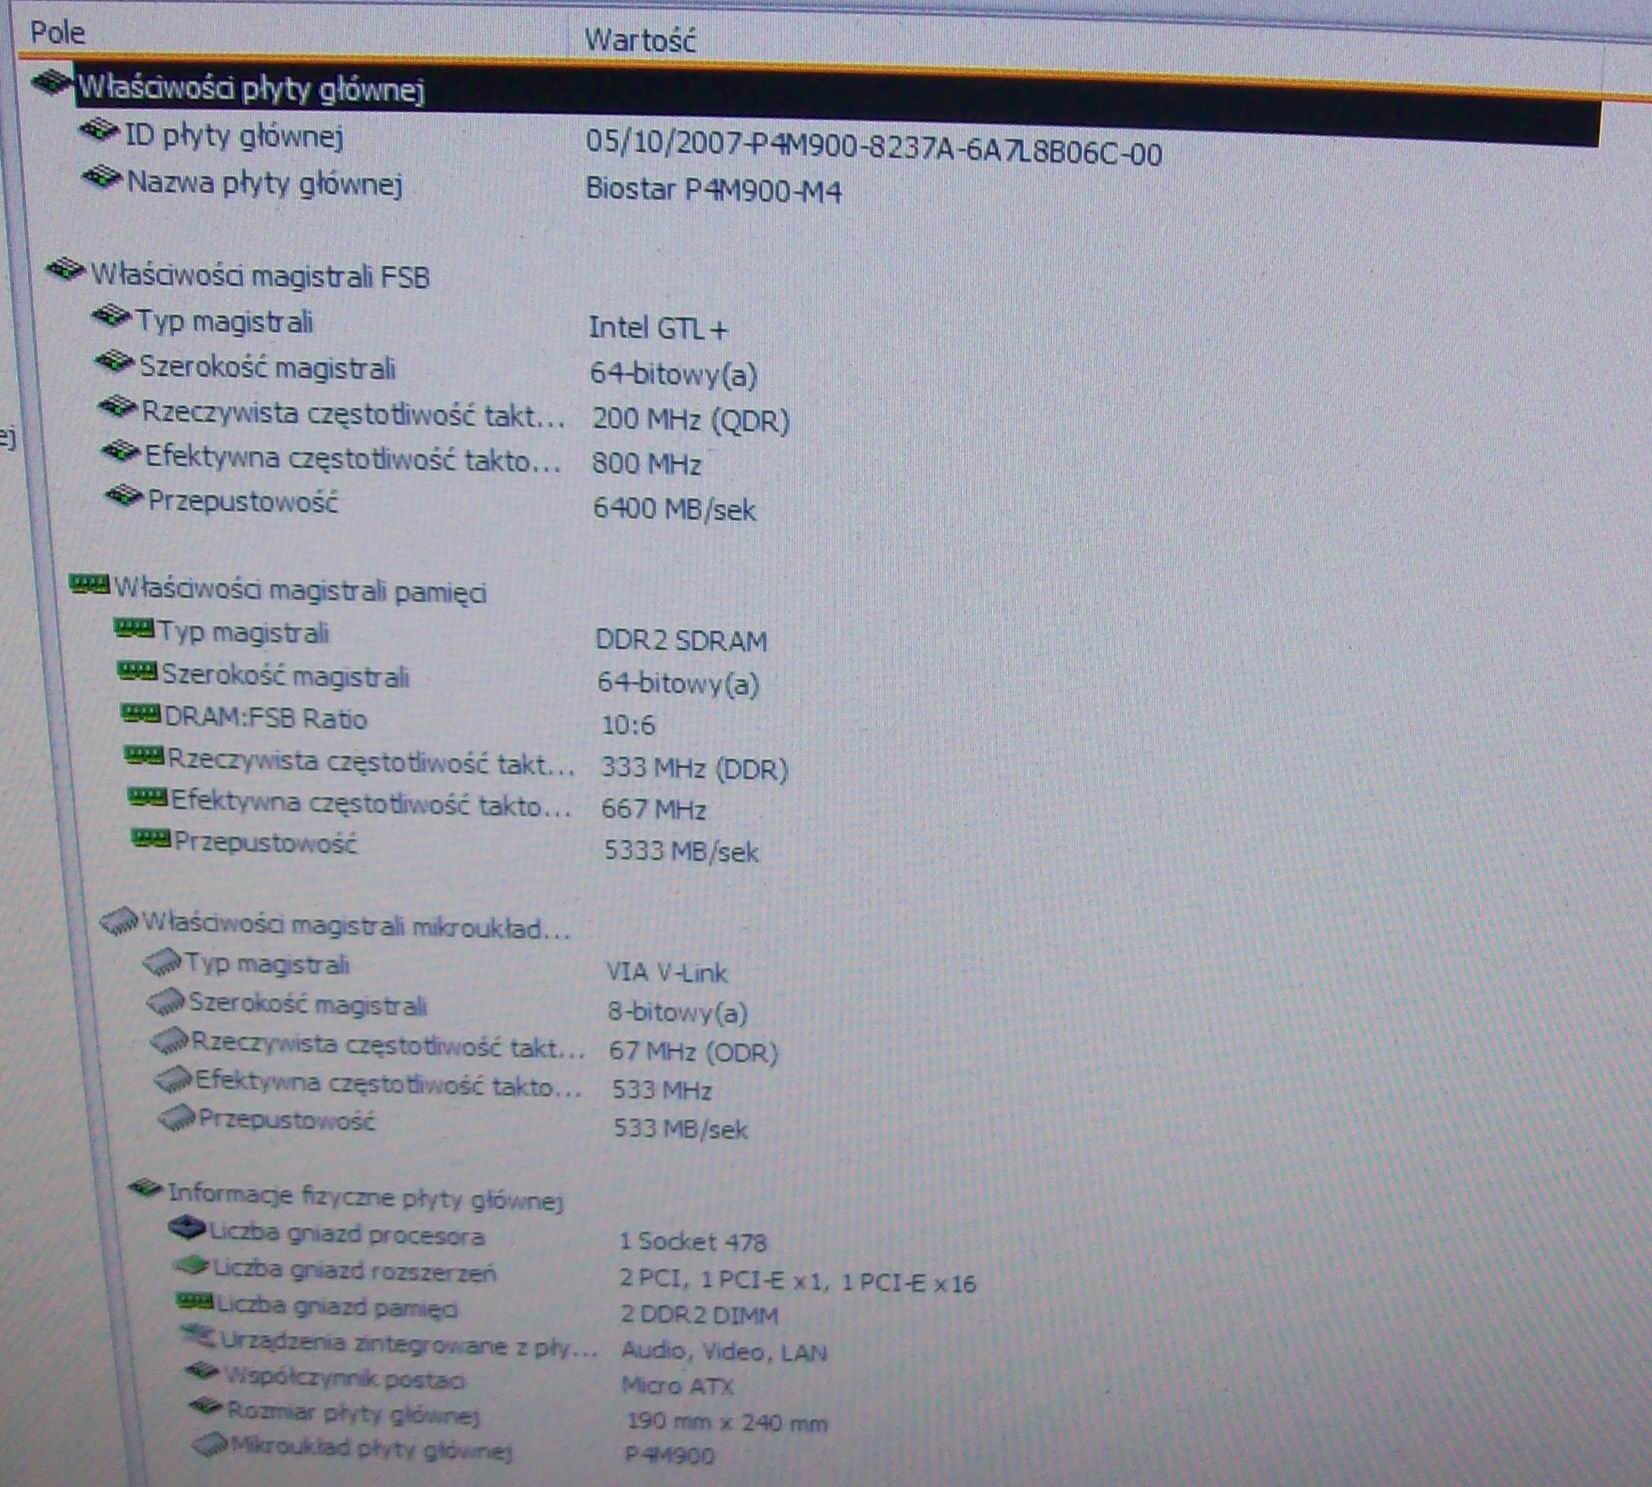Select the '533 MB/sek' value
The width and height of the screenshot is (1652, 1487).
tap(681, 1129)
